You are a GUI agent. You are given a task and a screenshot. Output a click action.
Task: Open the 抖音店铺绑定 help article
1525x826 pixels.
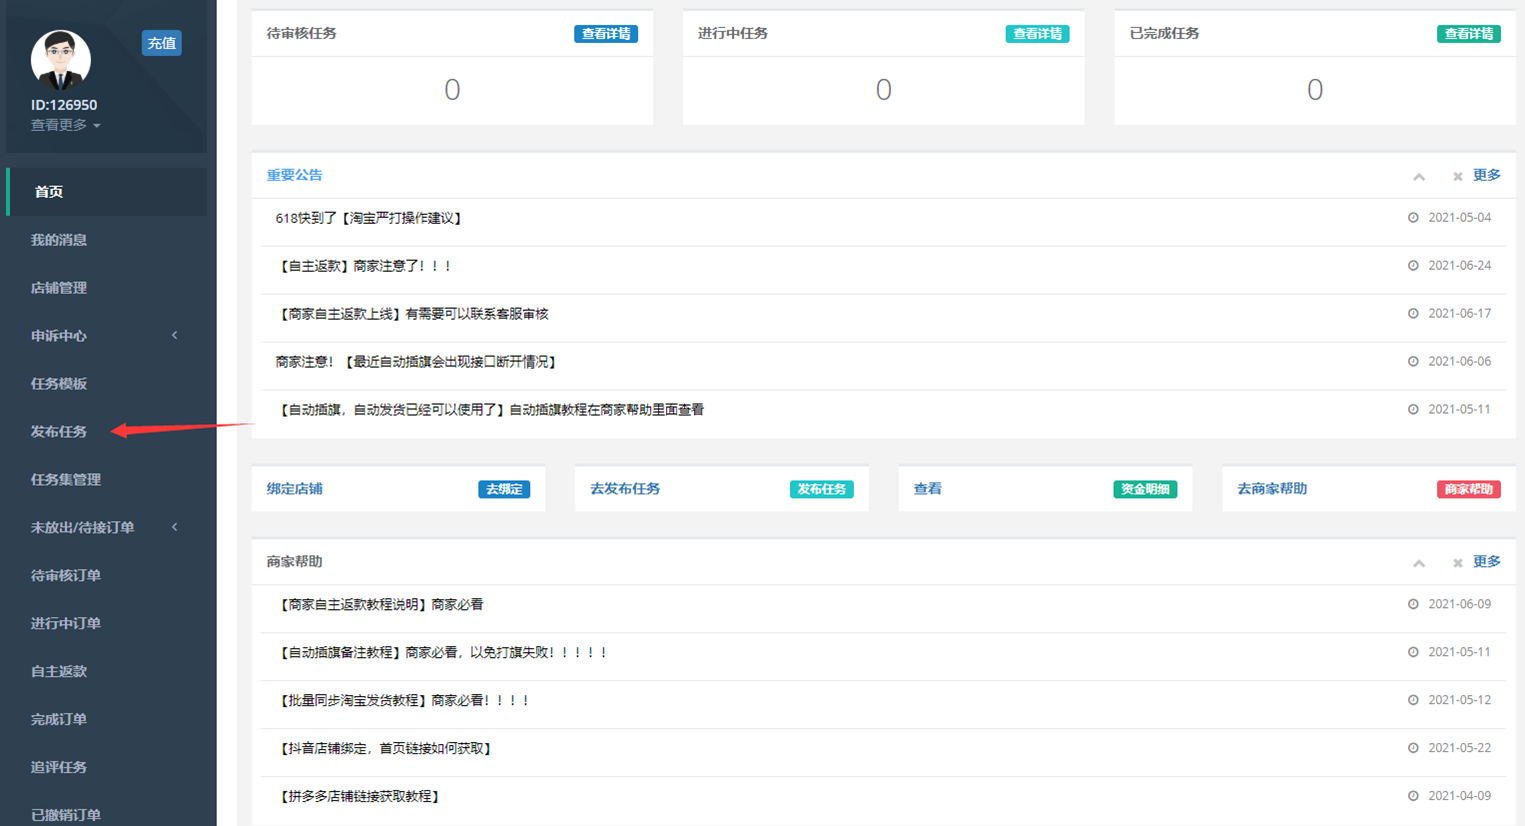tap(386, 748)
